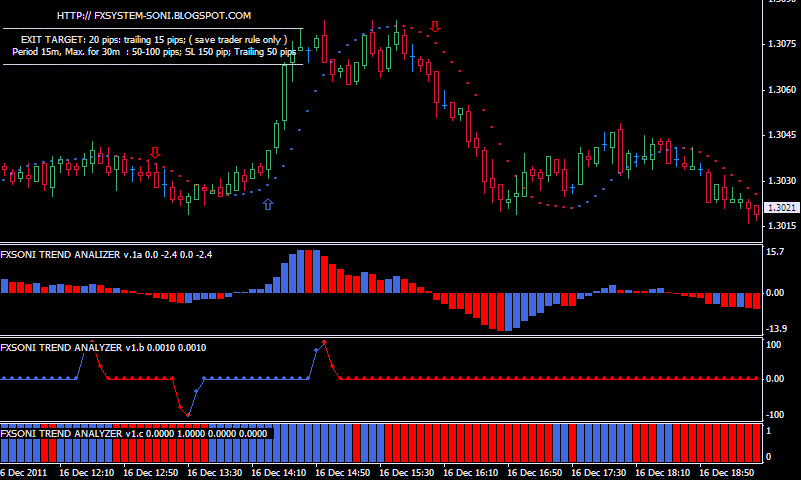801x480 pixels.
Task: Click the blue buy arrow below the candles
Action: click(x=268, y=204)
